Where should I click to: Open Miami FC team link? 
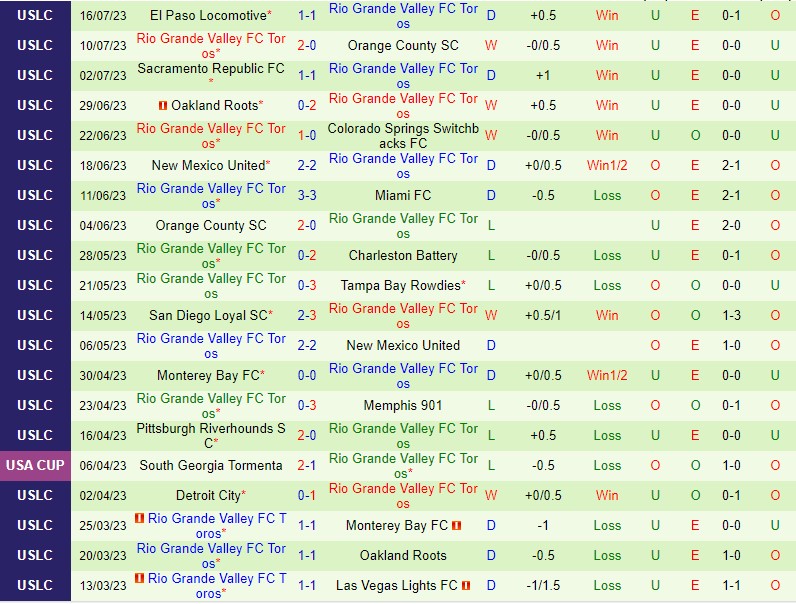pyautogui.click(x=403, y=195)
